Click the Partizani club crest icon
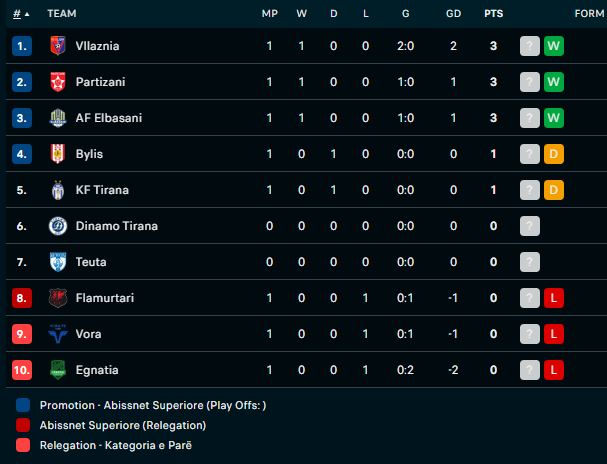The image size is (607, 464). click(57, 82)
